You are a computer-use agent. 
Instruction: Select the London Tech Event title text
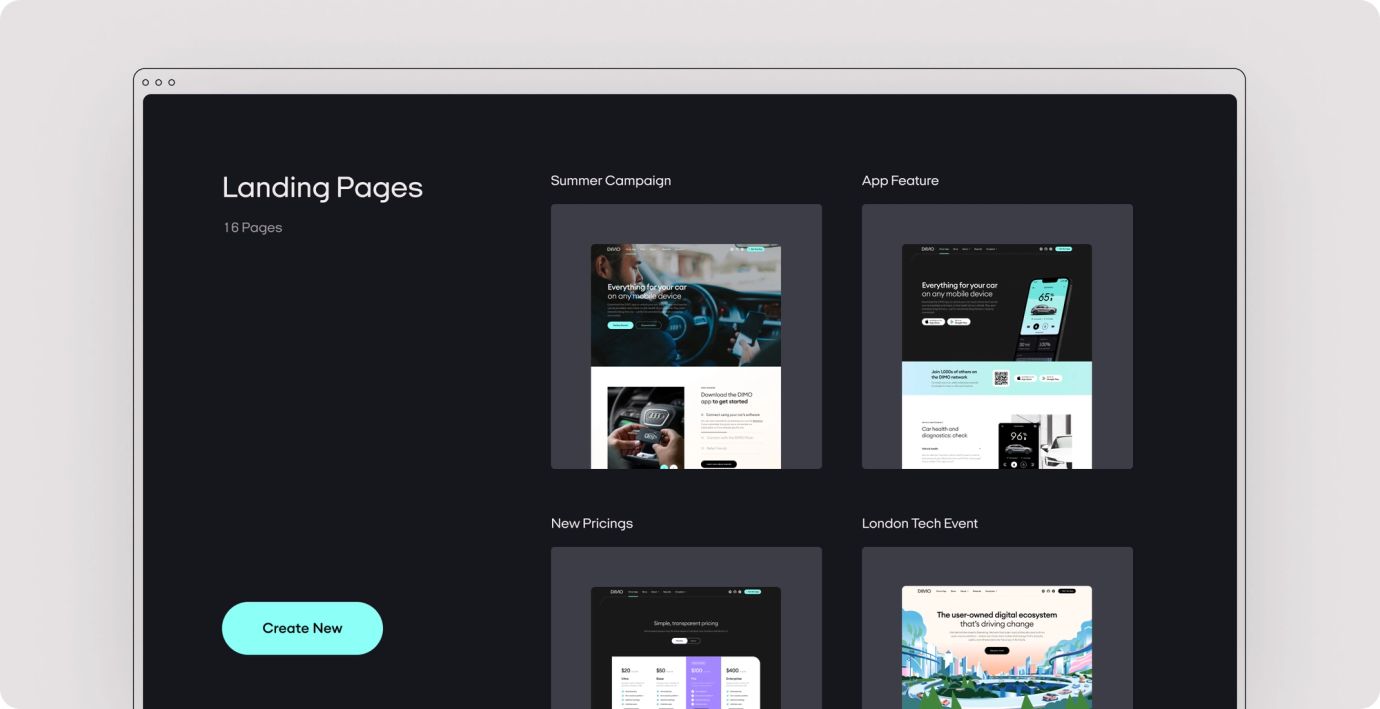[920, 523]
